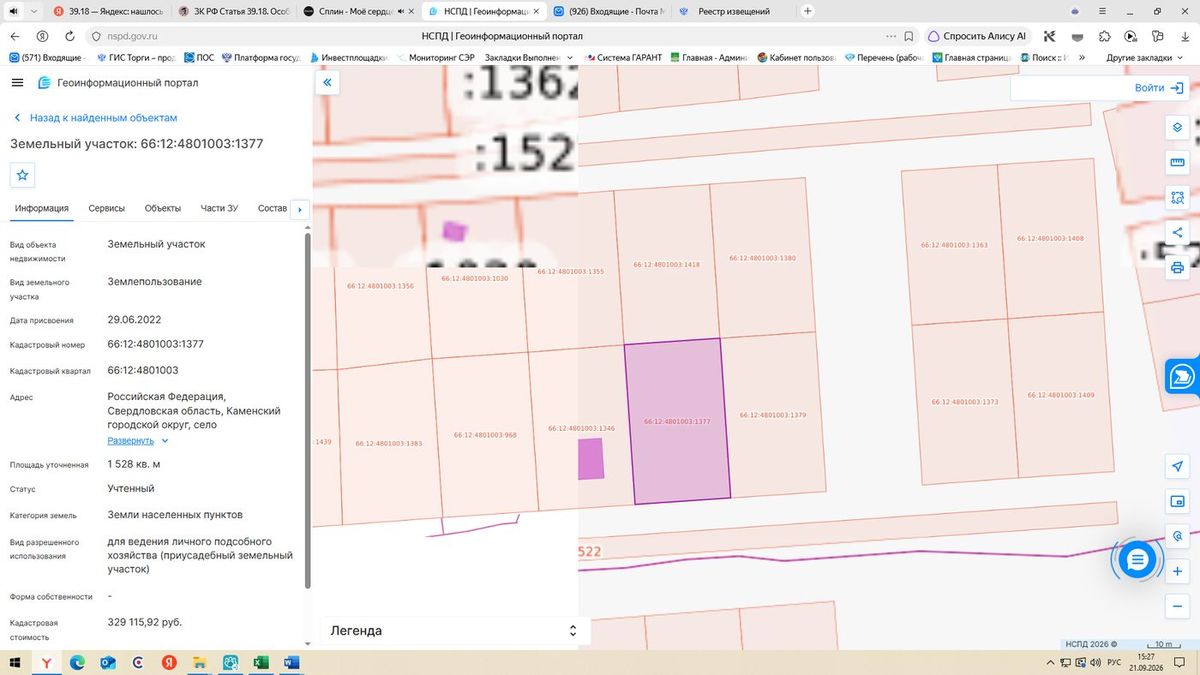Click the highlighted parcel 66:12:4801003:1377
This screenshot has width=1200, height=675.
(x=677, y=421)
